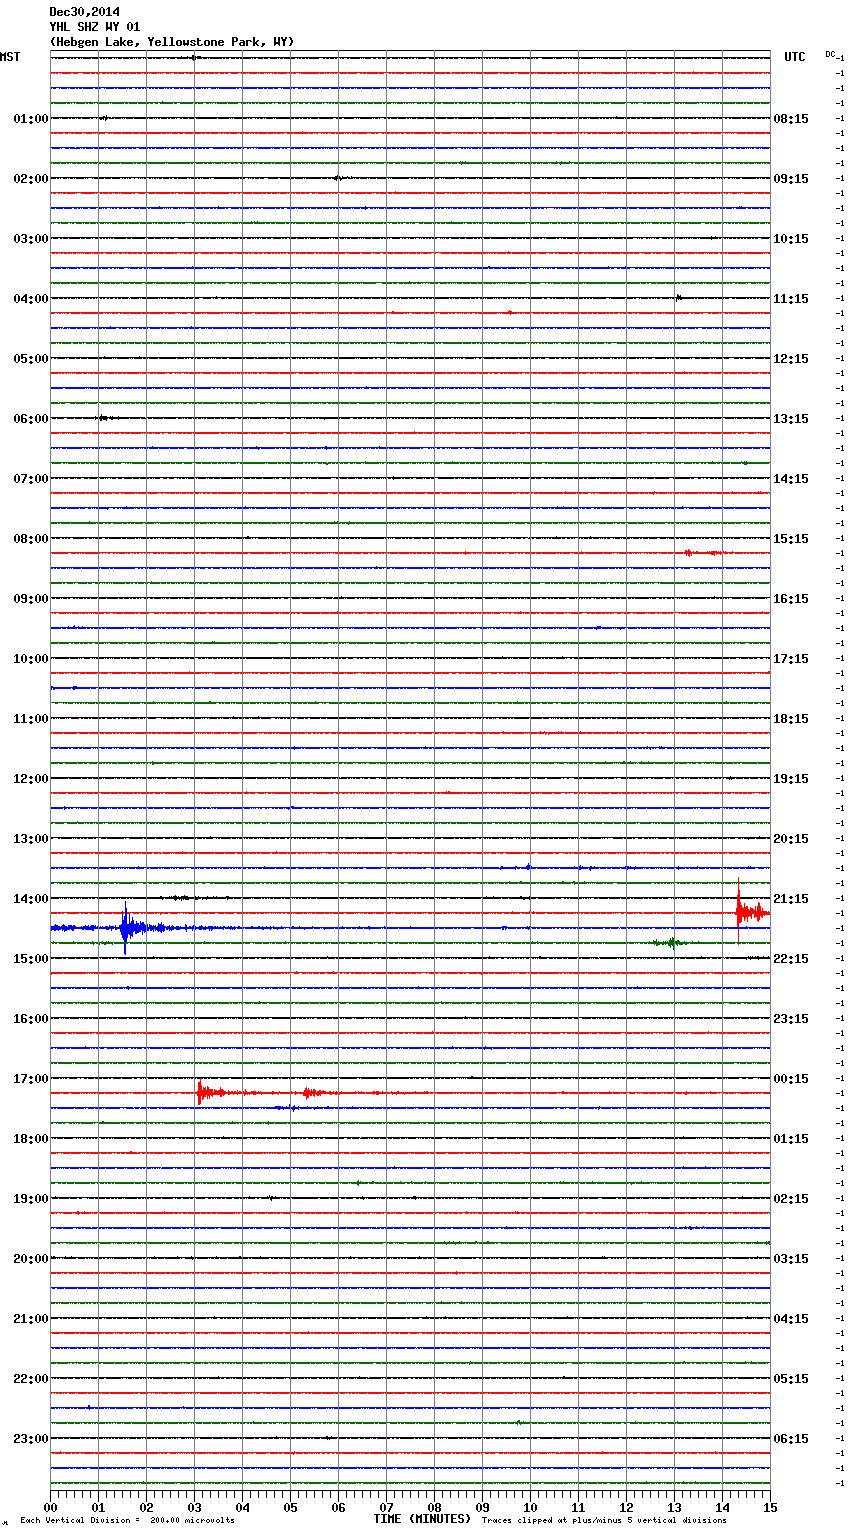Click the Traces clipped at plus/minus 5 divisions note

pos(604,1521)
